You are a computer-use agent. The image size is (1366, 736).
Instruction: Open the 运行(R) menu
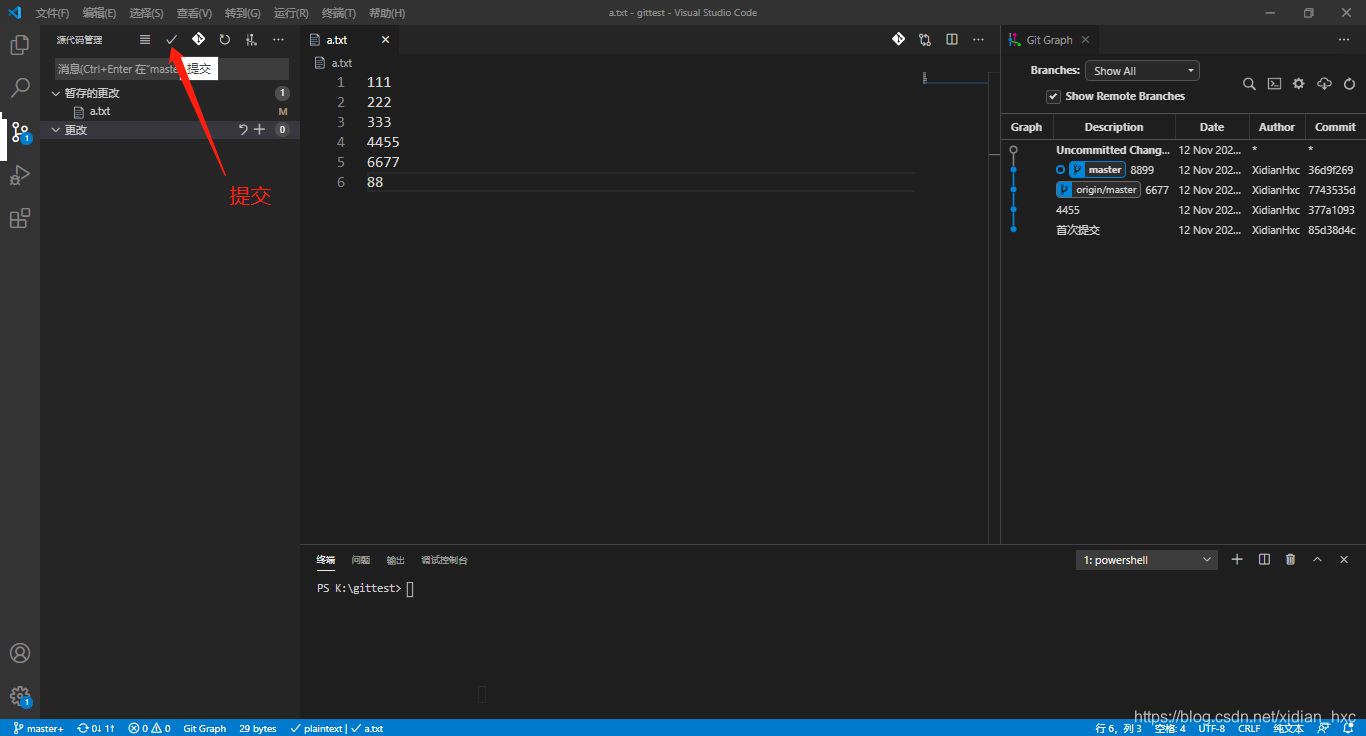click(291, 13)
